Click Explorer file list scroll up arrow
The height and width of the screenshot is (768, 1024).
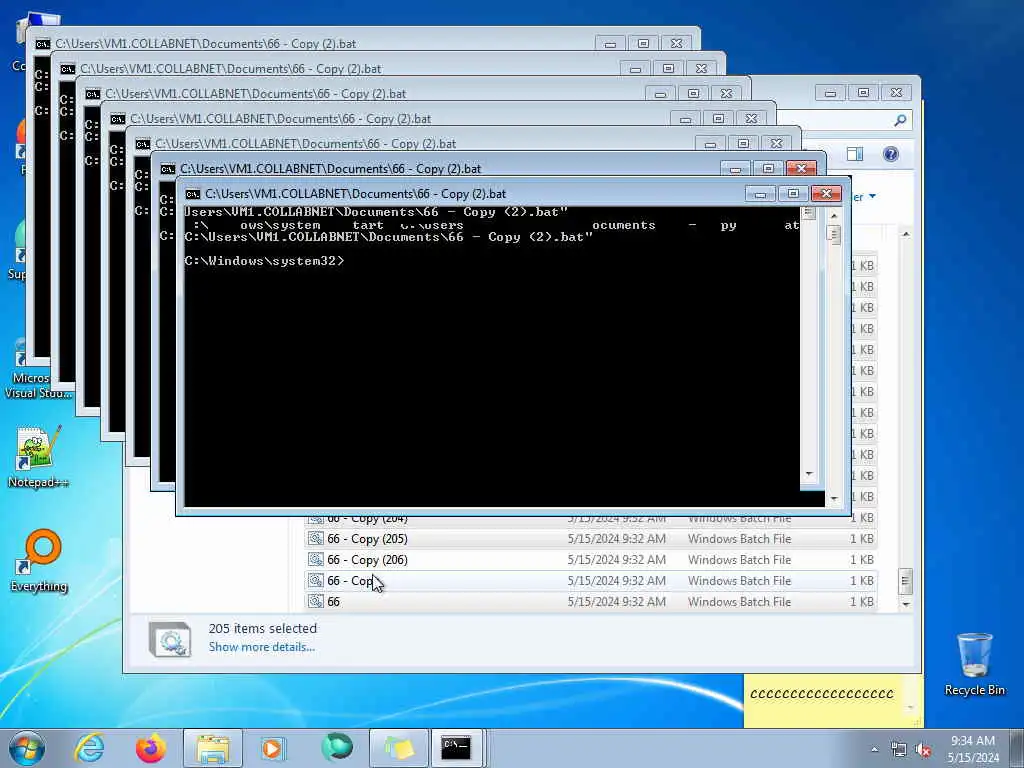905,234
